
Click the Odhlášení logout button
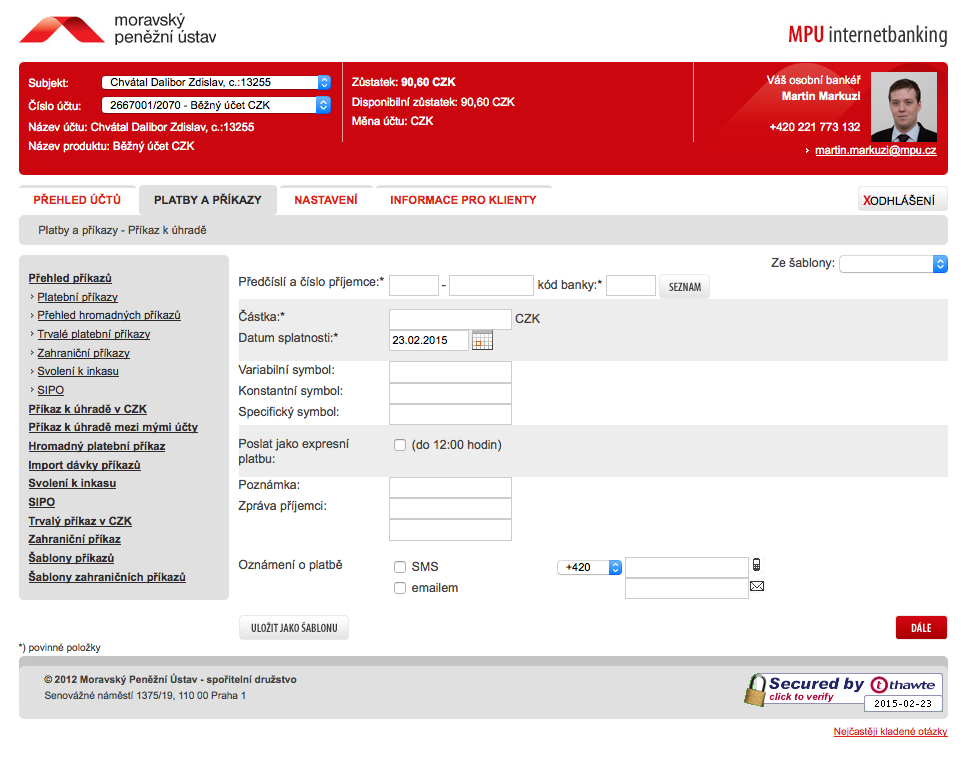pos(902,200)
